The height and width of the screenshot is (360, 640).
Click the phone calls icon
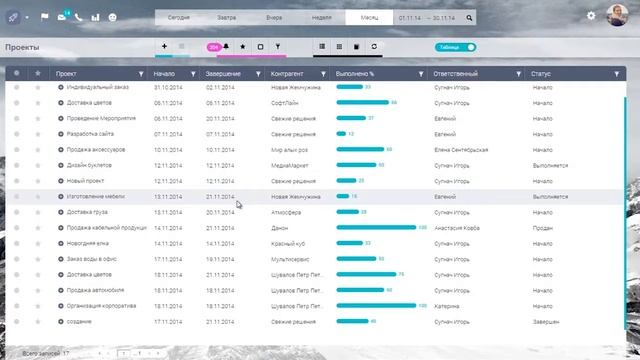coord(79,17)
